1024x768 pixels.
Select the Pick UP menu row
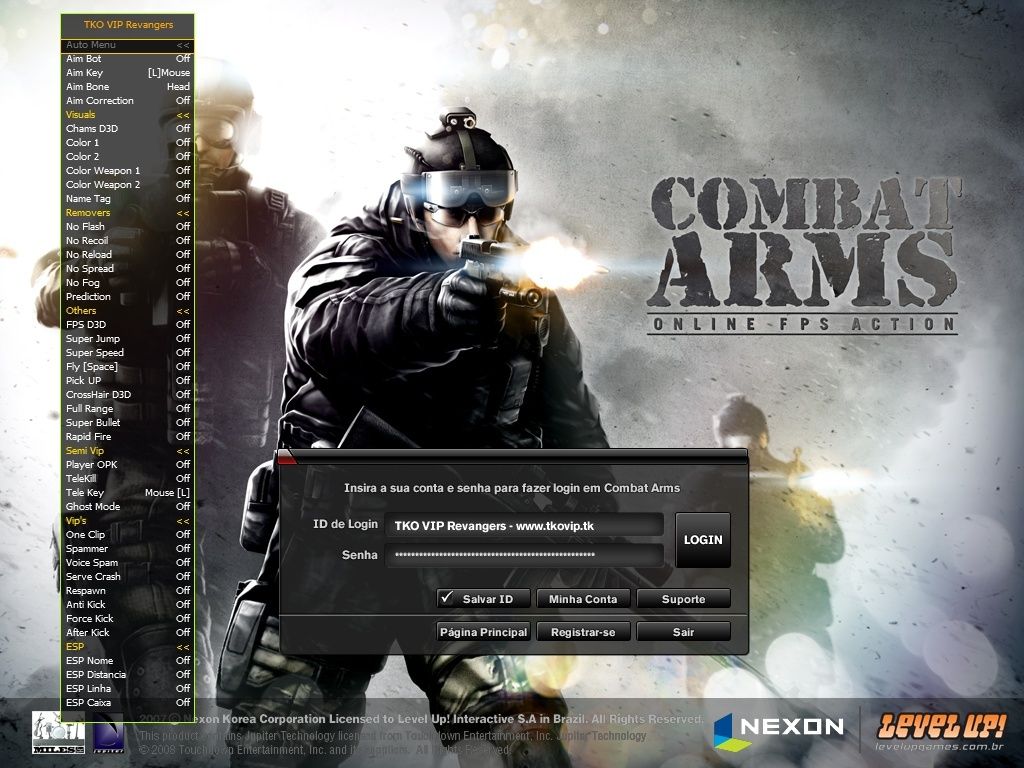tap(128, 381)
